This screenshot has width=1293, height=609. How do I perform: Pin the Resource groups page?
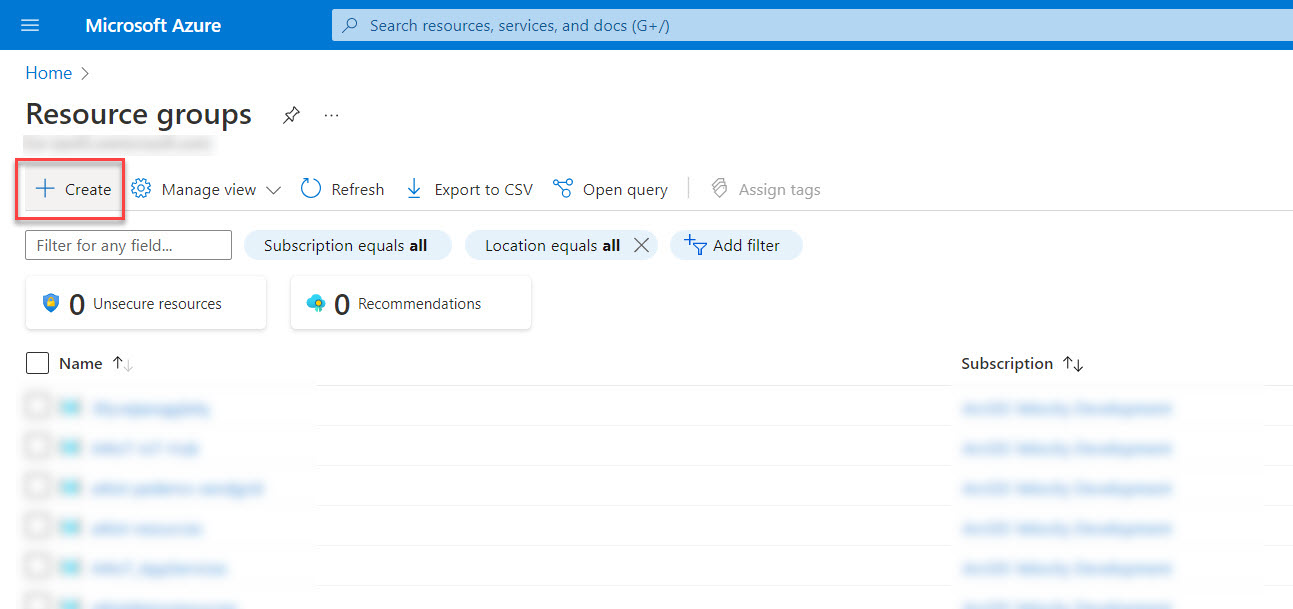click(x=291, y=115)
